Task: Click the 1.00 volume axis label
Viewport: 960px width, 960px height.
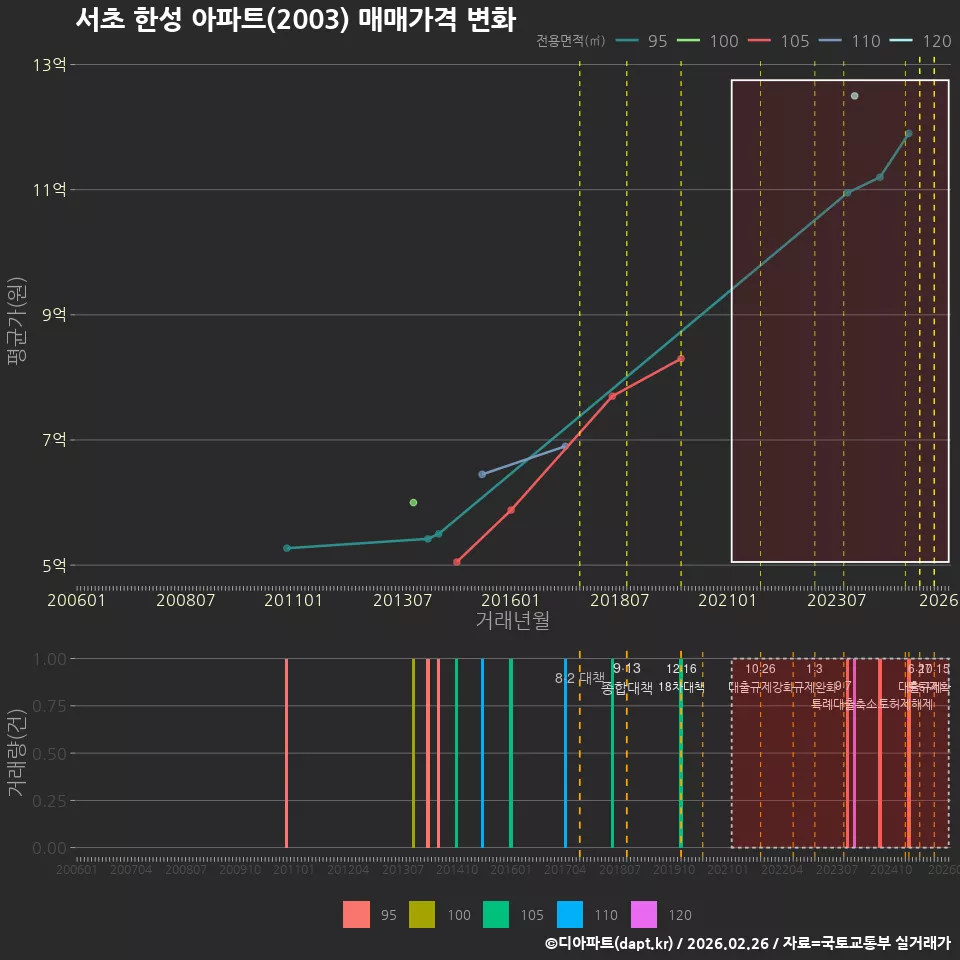Action: tap(50, 659)
